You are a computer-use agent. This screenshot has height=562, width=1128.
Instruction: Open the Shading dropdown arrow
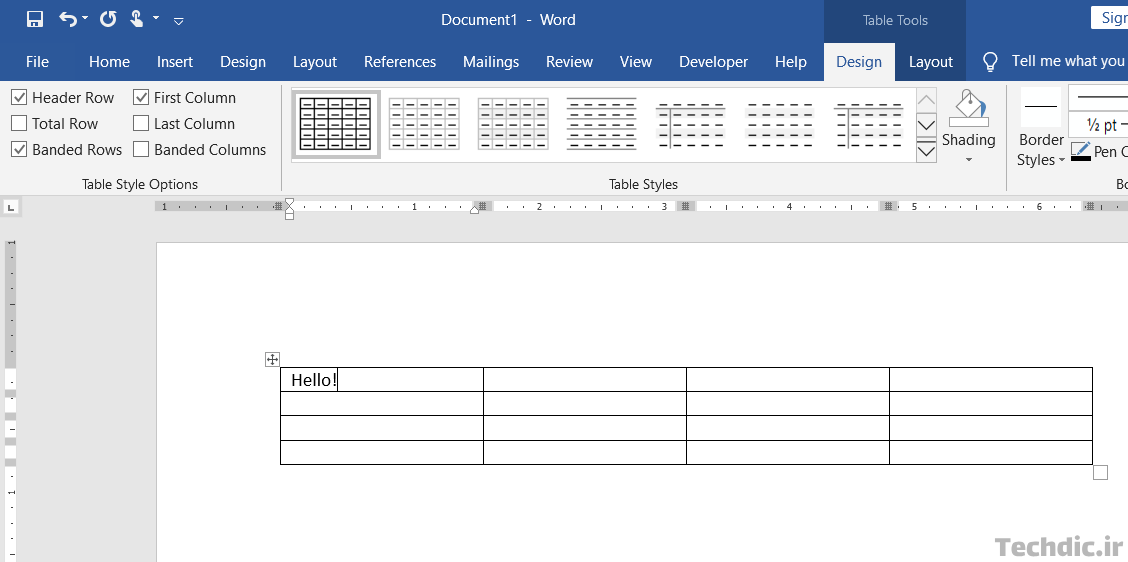[x=968, y=160]
